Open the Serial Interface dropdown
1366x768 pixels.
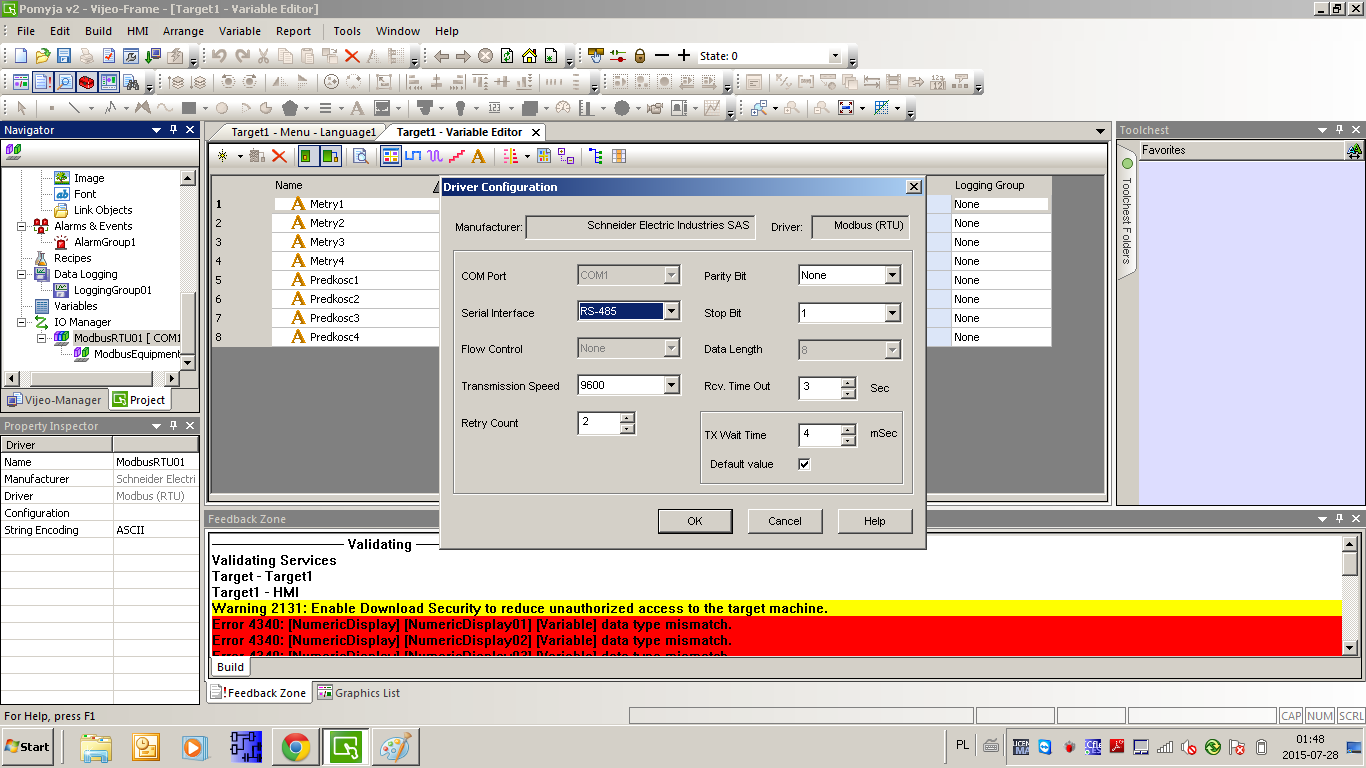click(x=672, y=312)
